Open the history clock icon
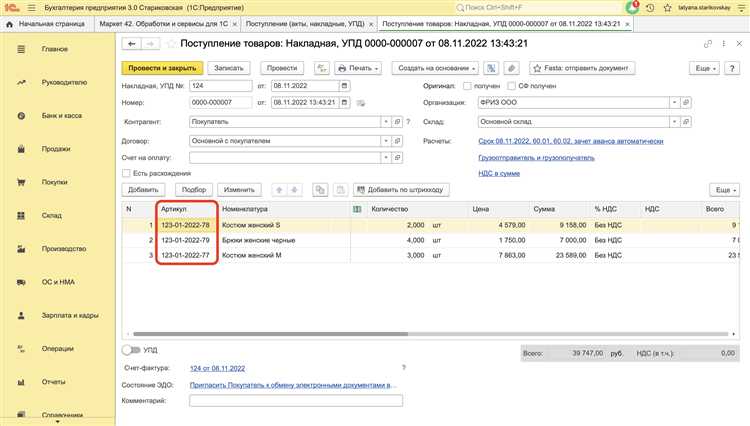750x426 pixels. [x=650, y=8]
